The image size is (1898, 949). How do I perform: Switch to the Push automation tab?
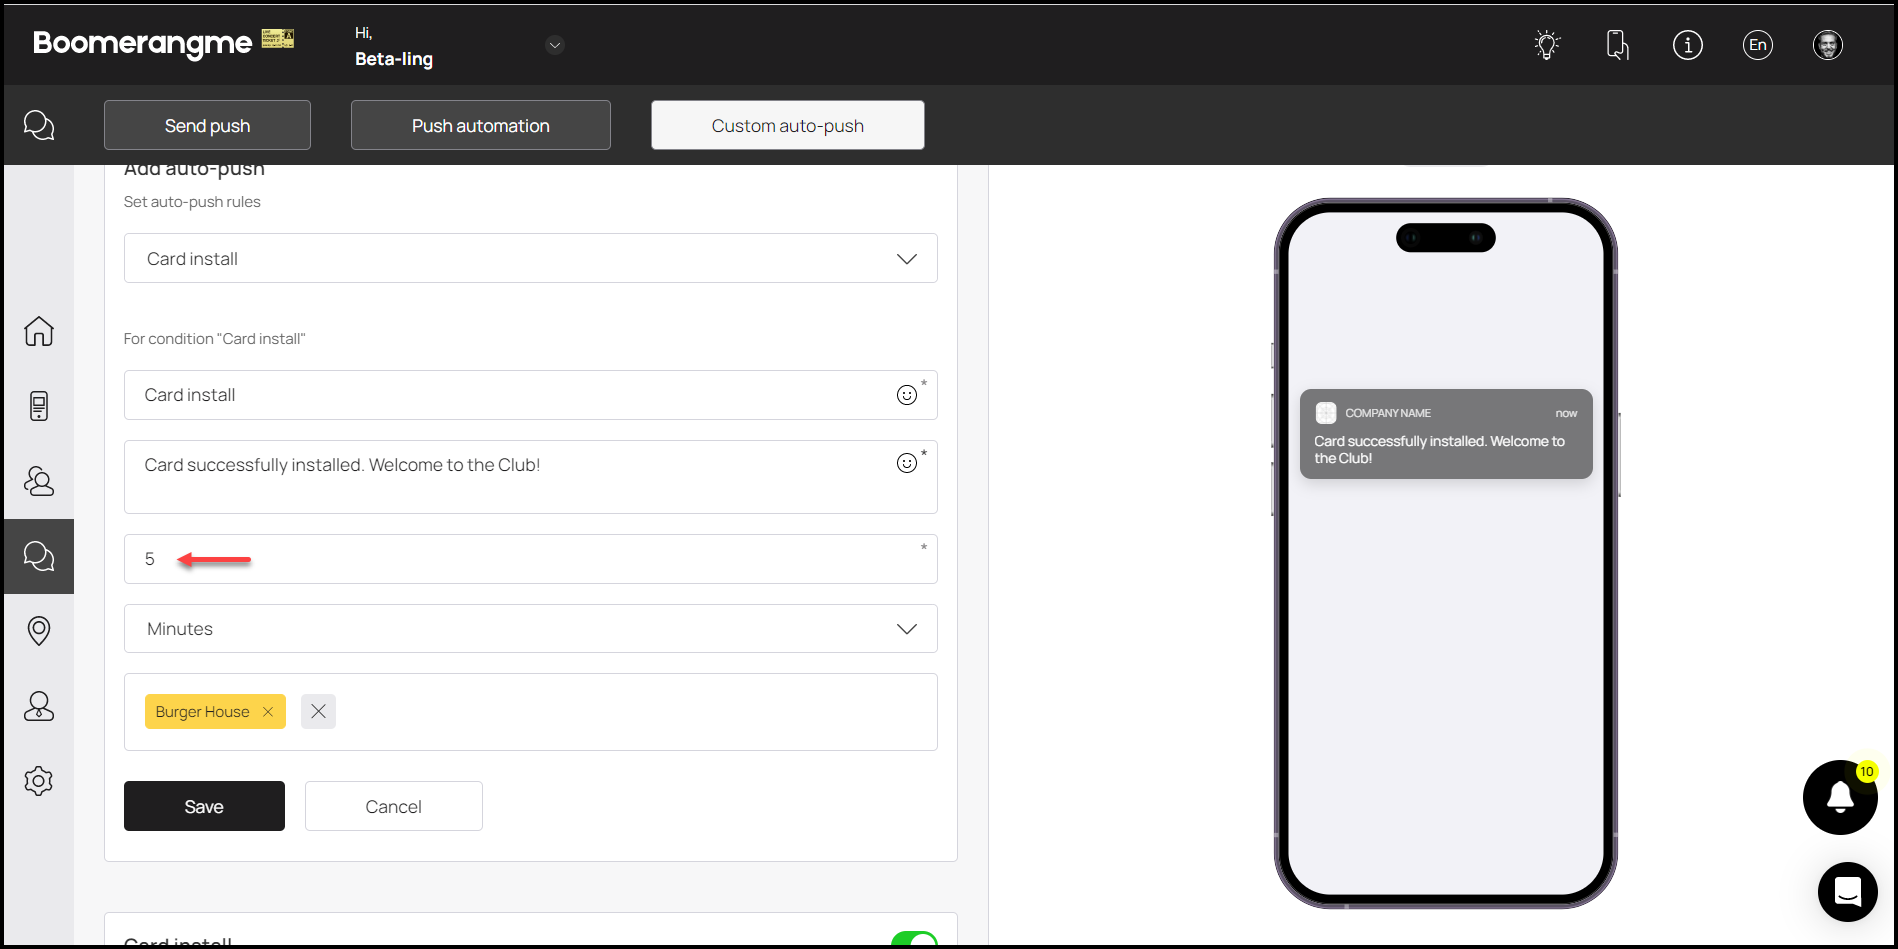(480, 126)
